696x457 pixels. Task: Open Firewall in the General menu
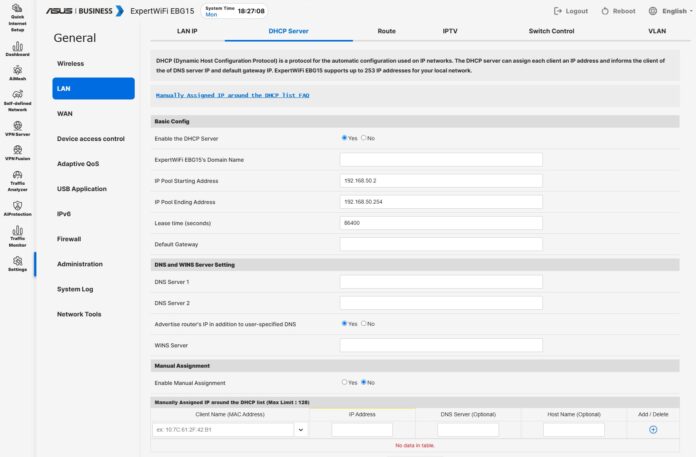pos(69,239)
